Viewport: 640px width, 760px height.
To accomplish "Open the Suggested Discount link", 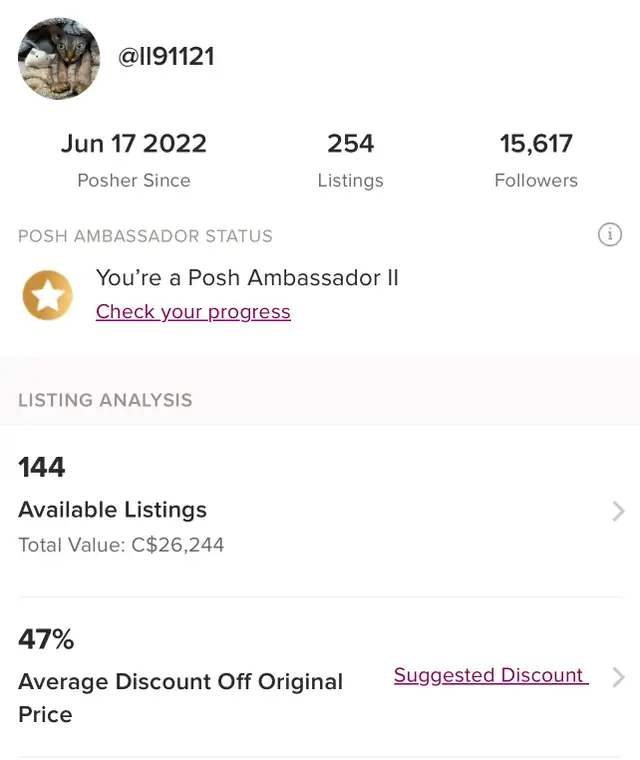I will 490,675.
